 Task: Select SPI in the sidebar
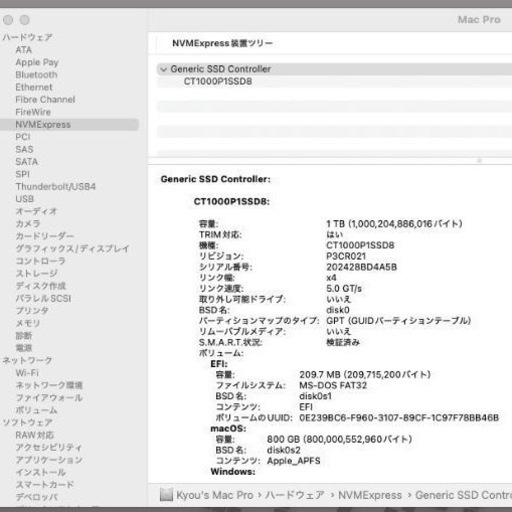tap(23, 174)
